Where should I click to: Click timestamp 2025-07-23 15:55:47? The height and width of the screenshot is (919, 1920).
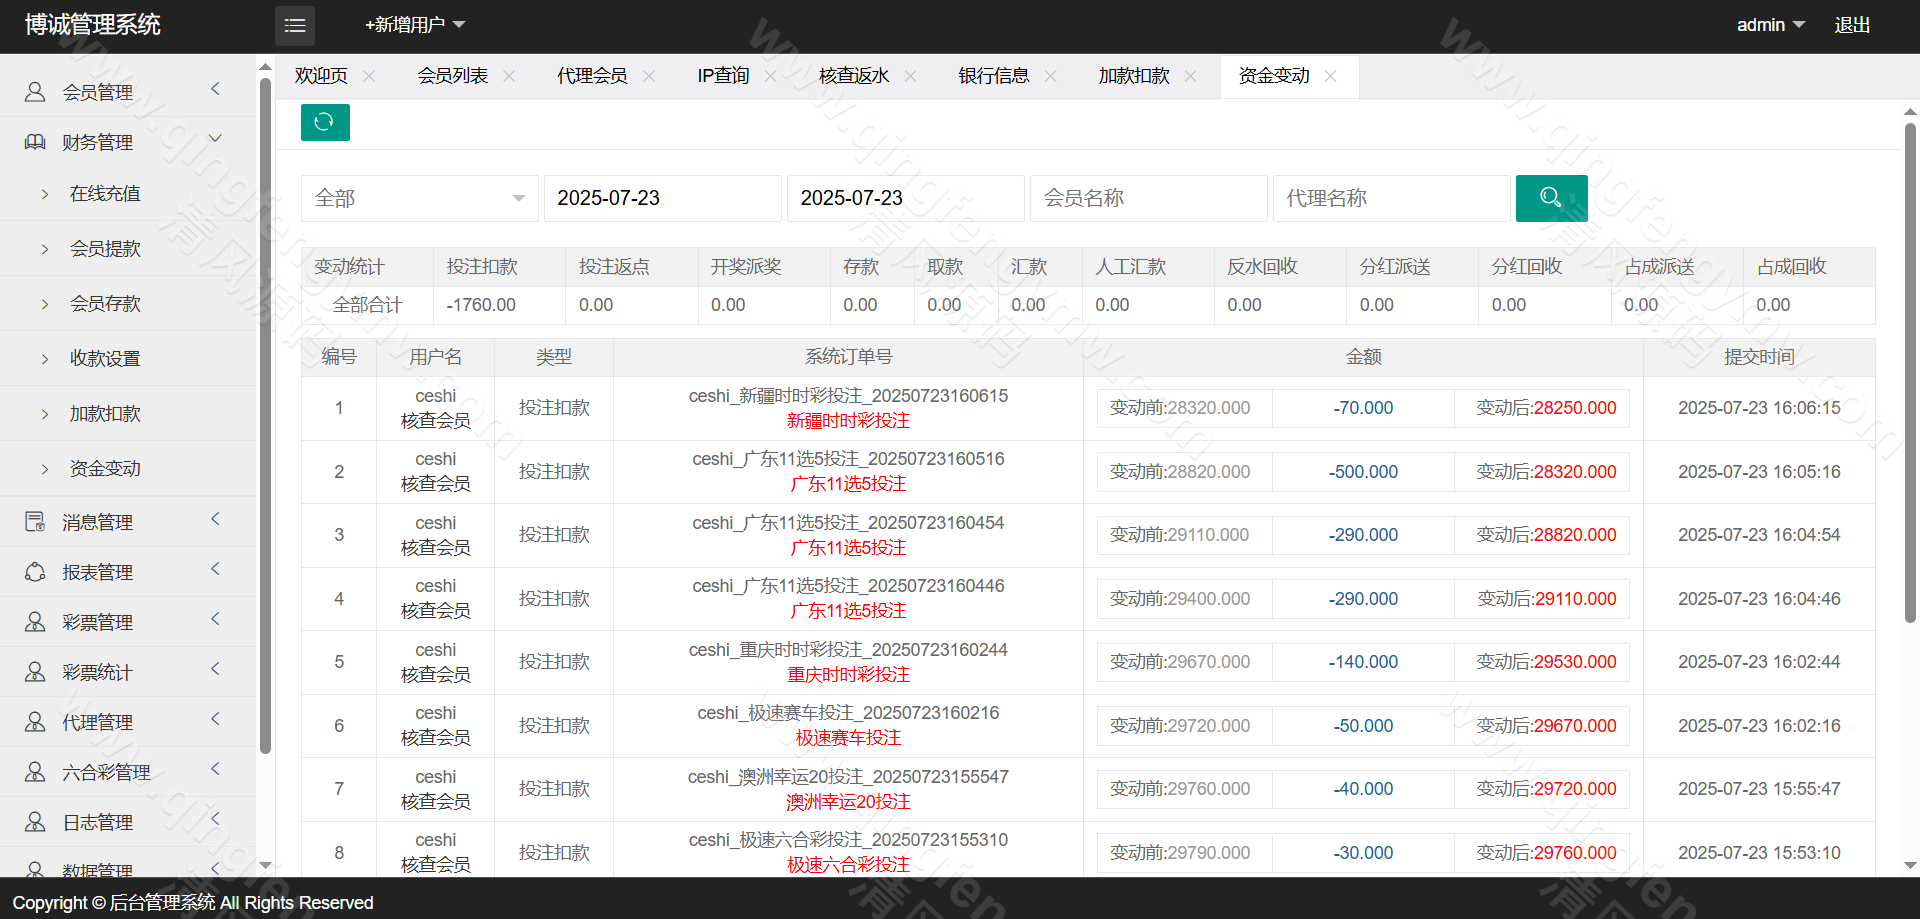tap(1759, 789)
